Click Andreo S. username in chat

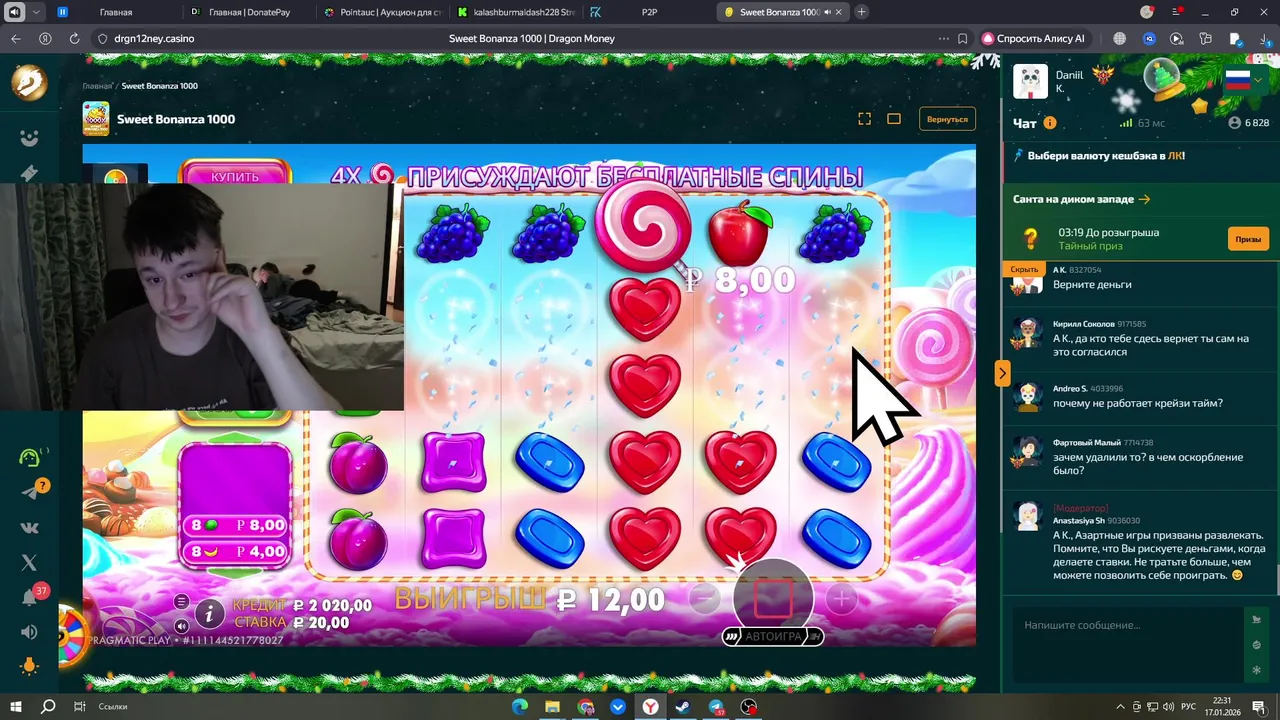(1070, 389)
